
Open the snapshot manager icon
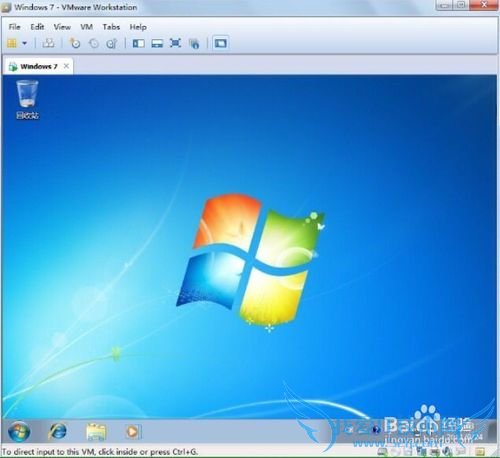(x=112, y=43)
